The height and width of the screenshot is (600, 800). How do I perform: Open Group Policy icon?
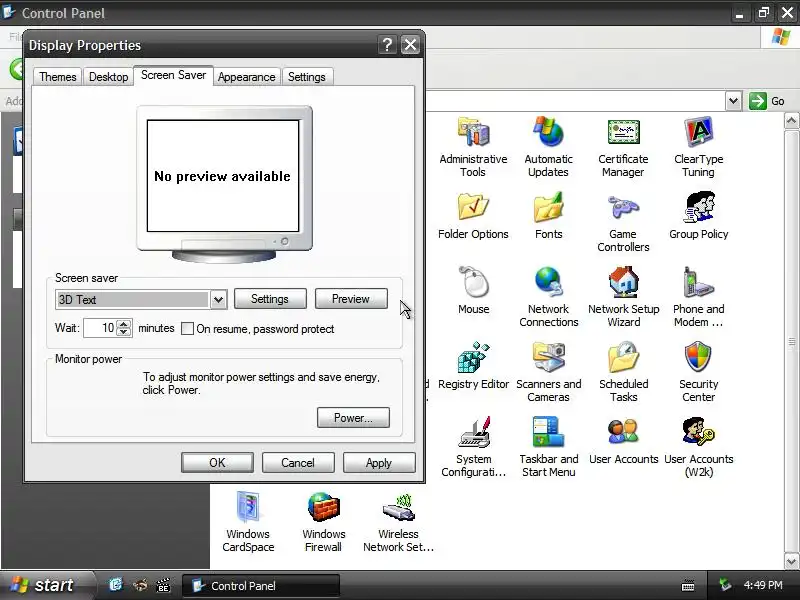(x=698, y=207)
